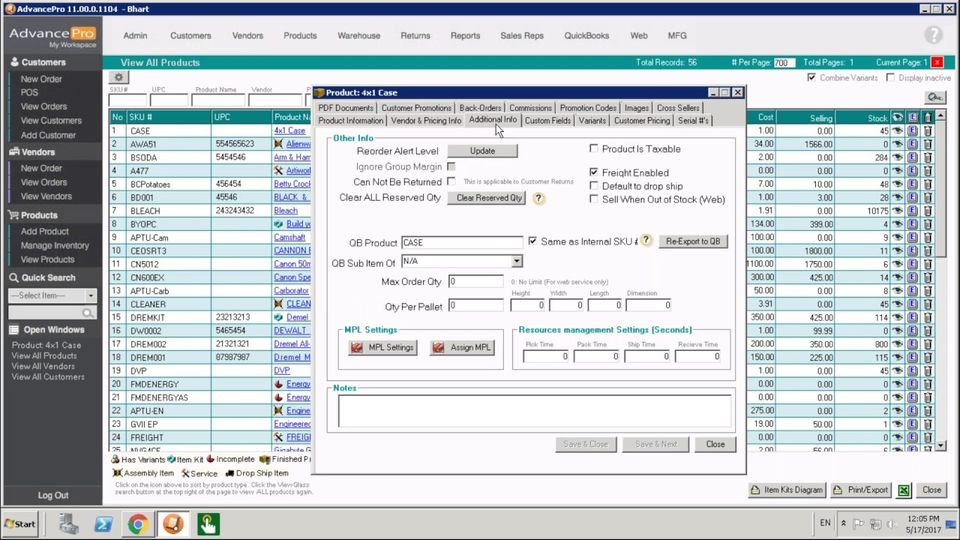The height and width of the screenshot is (540, 960).
Task: Click the edit icon in BYOPC row
Action: [x=912, y=224]
